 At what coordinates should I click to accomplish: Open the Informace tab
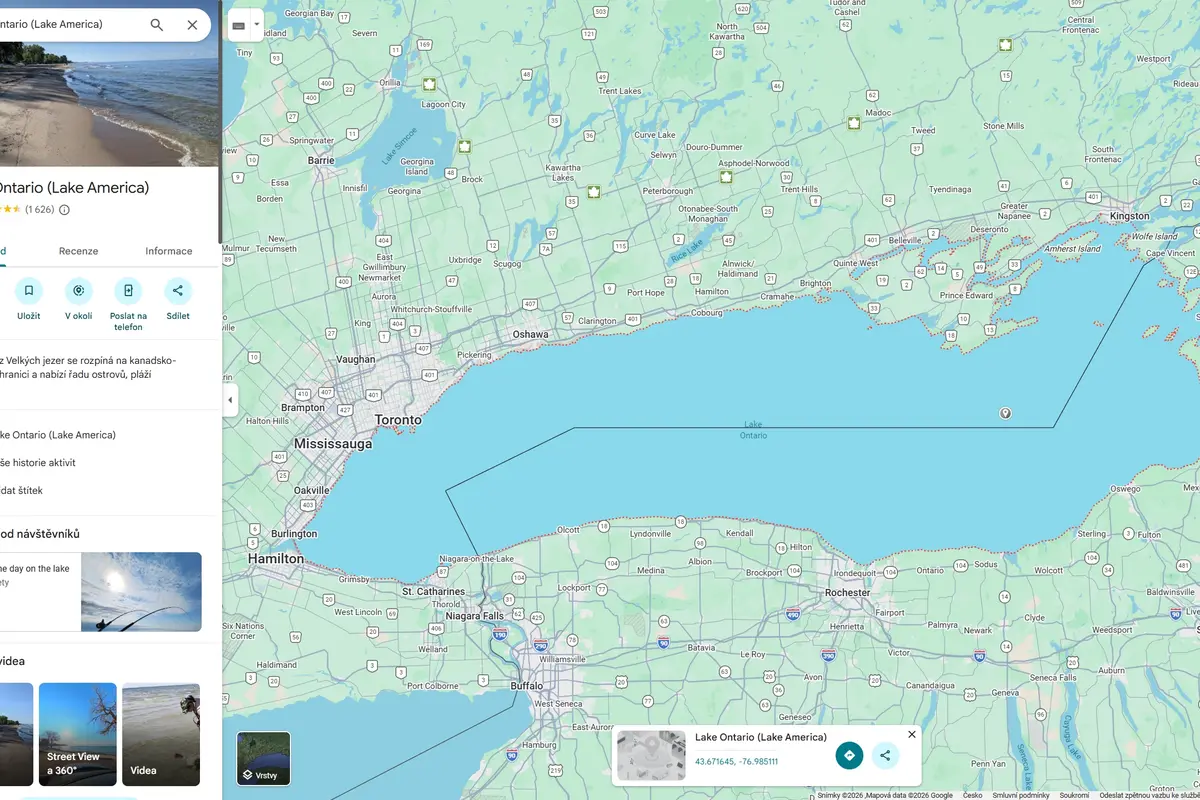click(169, 251)
